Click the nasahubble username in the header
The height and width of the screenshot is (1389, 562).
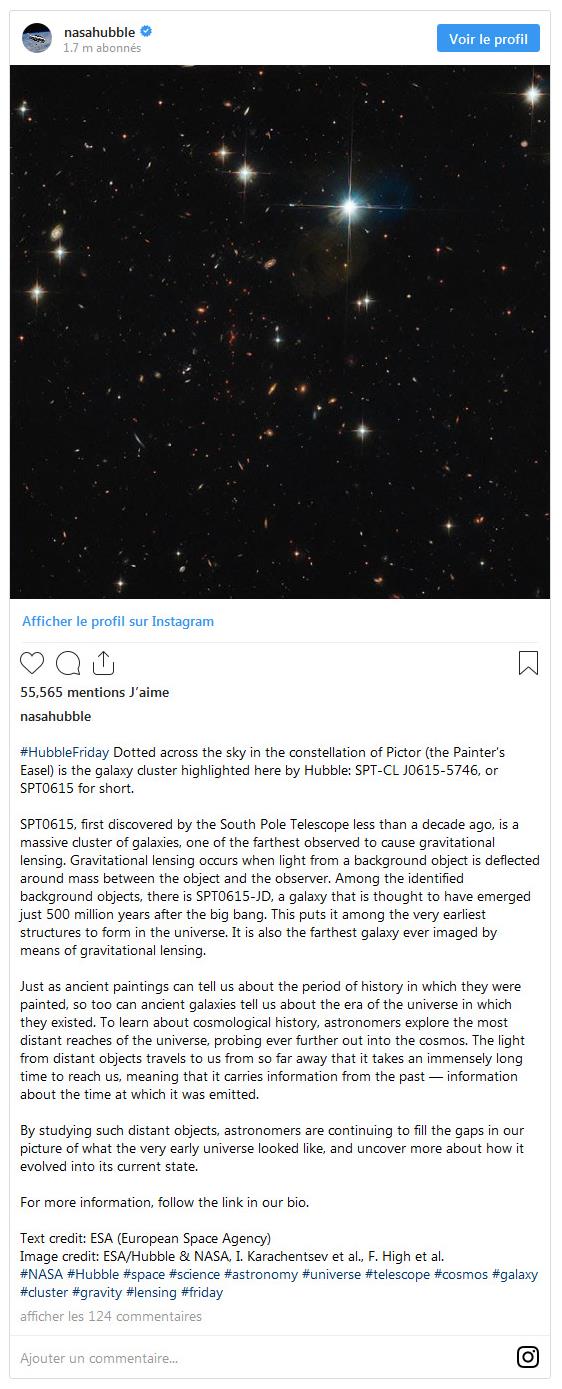click(x=99, y=32)
